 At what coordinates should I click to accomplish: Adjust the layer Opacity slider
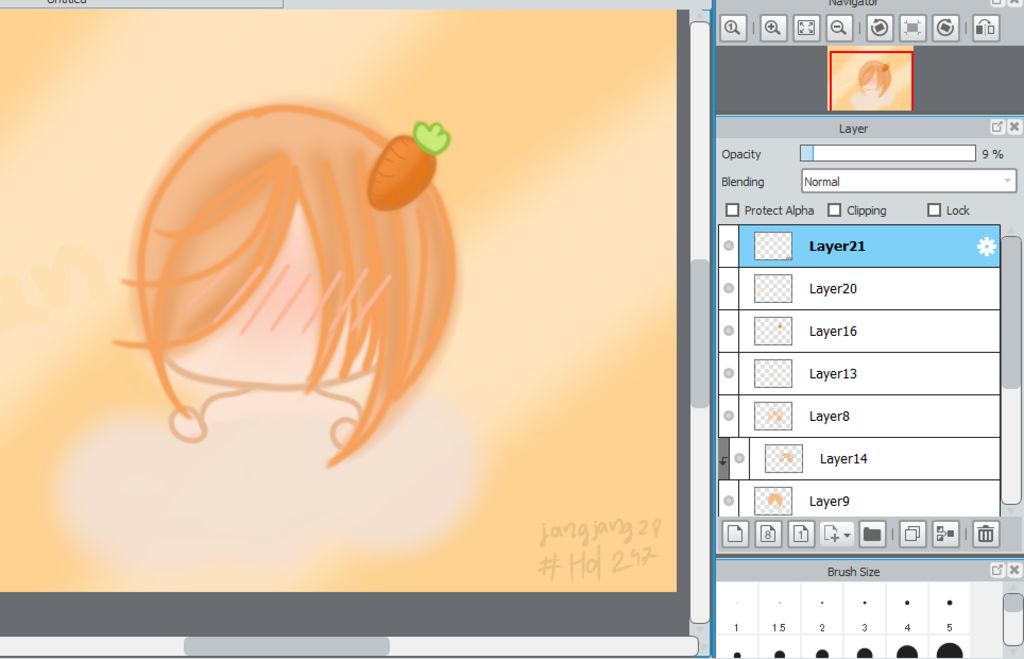click(x=888, y=153)
